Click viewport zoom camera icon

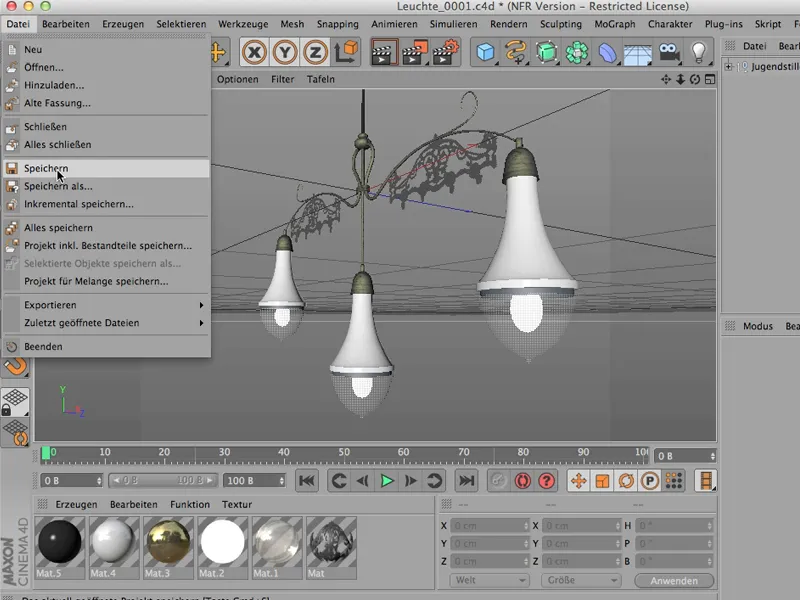pyautogui.click(x=680, y=79)
